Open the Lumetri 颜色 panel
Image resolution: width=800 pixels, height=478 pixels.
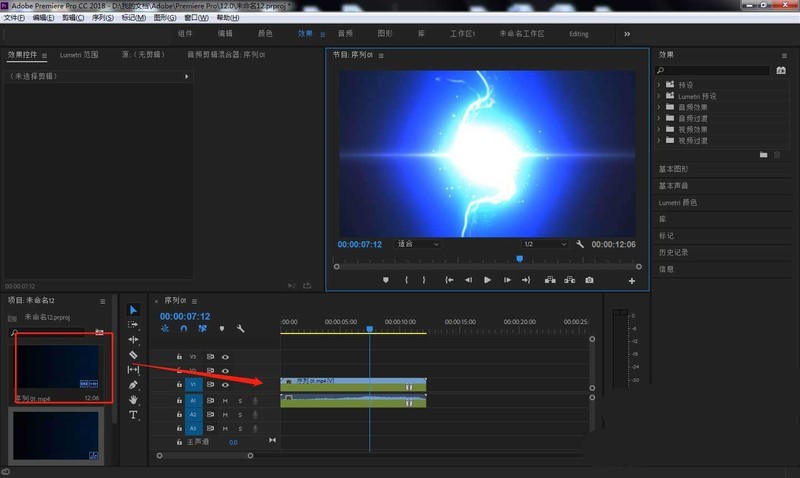(x=677, y=203)
